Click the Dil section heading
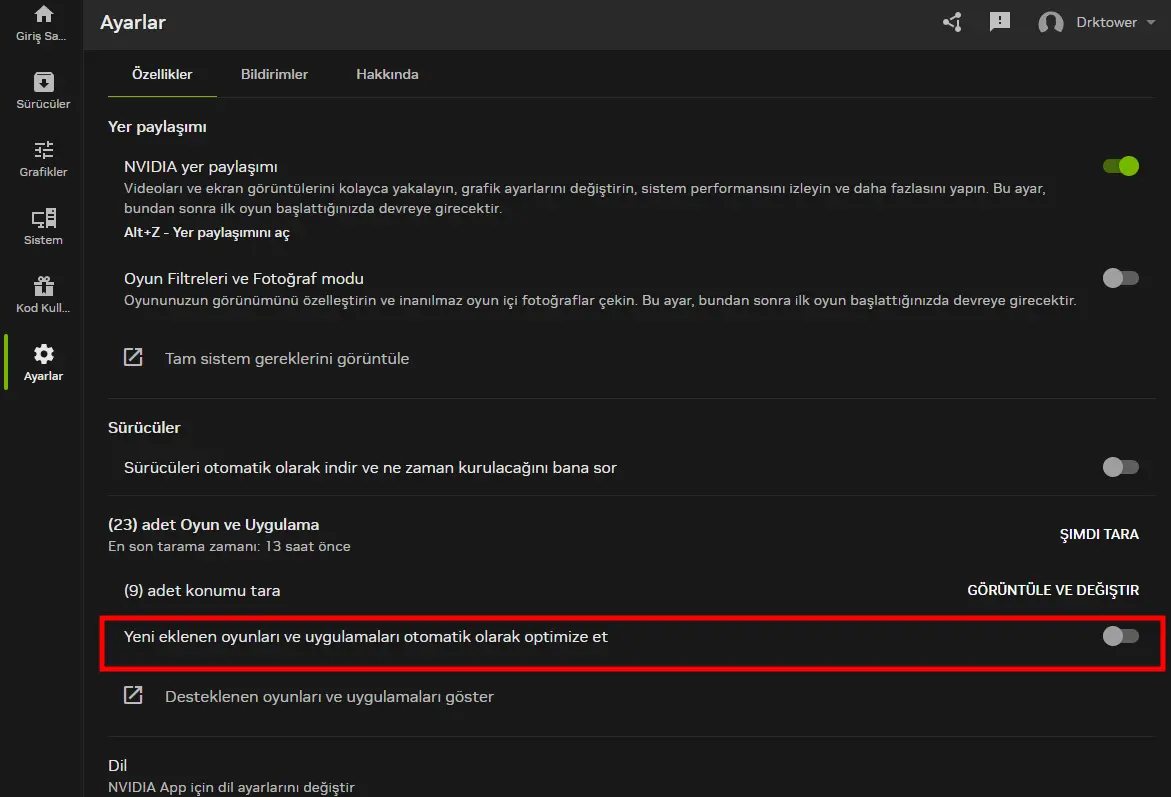Viewport: 1171px width, 797px height. click(x=117, y=765)
